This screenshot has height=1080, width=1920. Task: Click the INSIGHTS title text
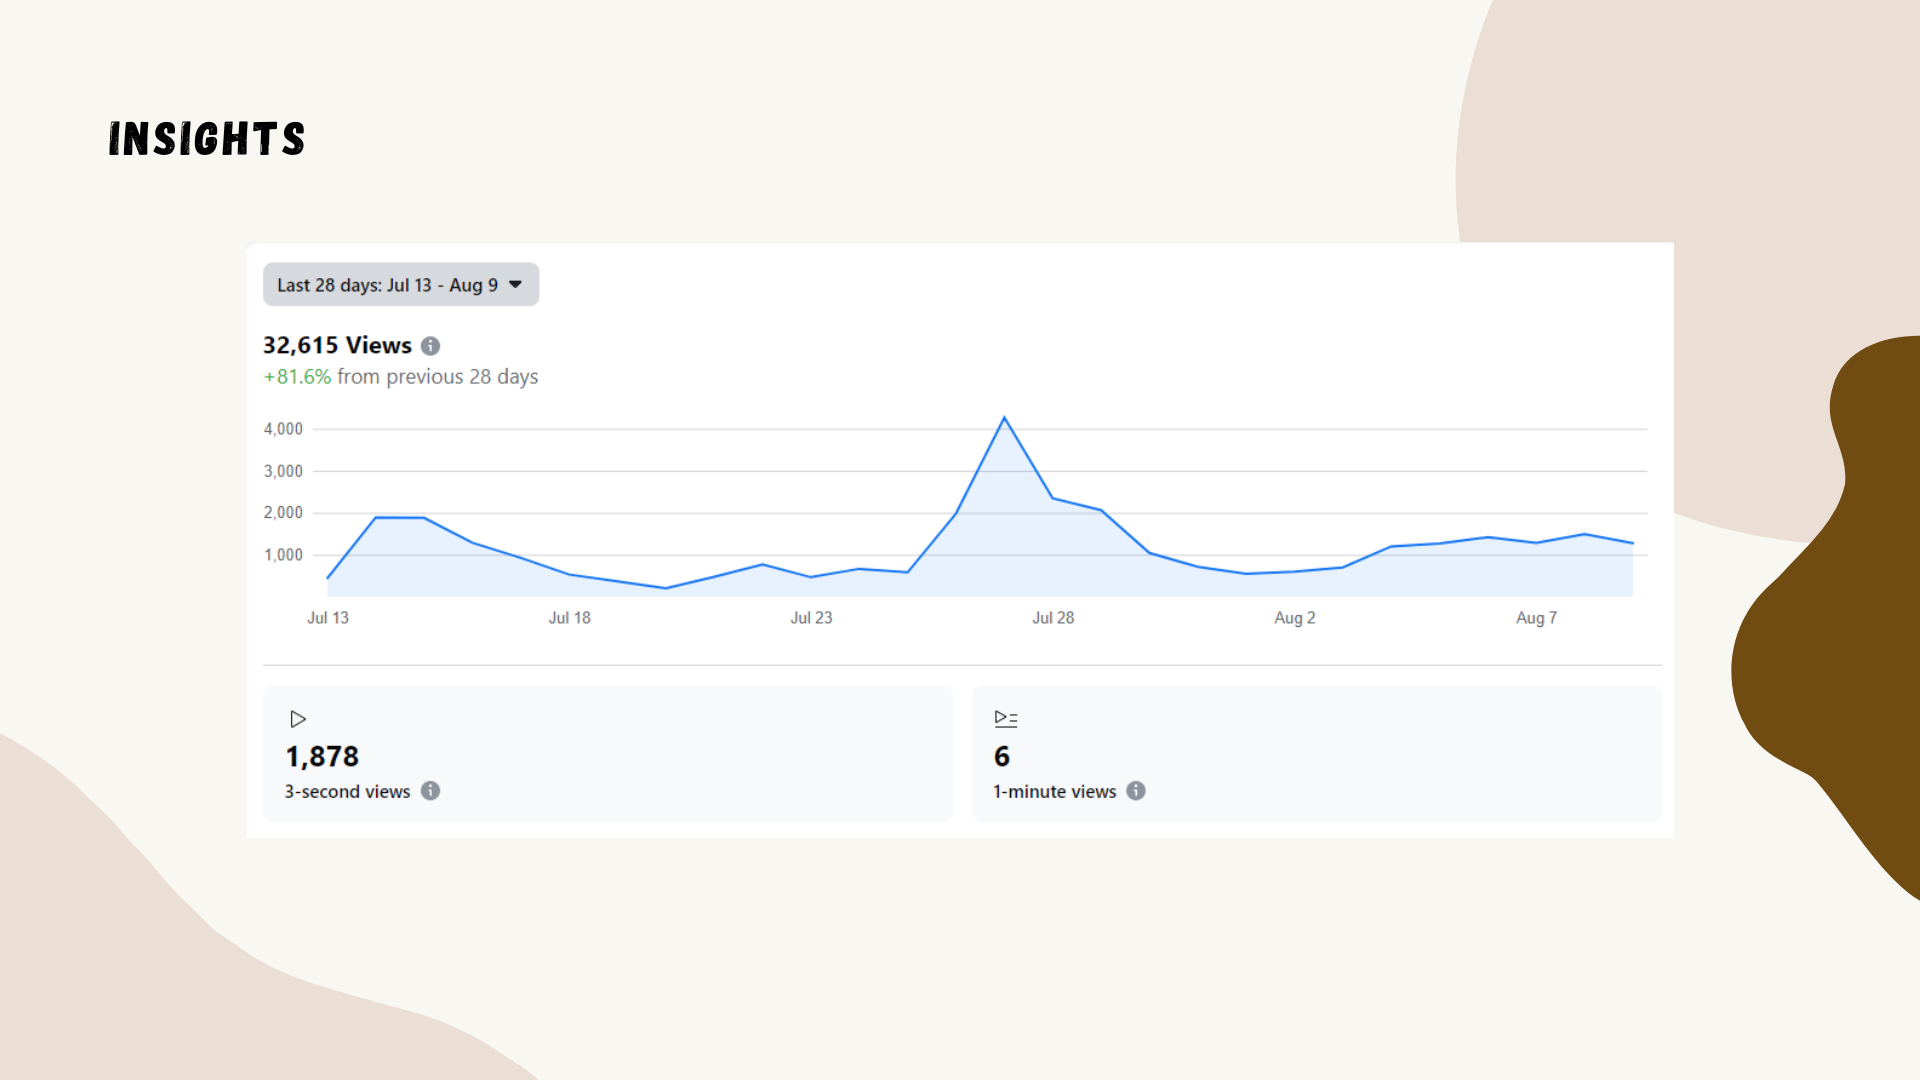(x=207, y=139)
